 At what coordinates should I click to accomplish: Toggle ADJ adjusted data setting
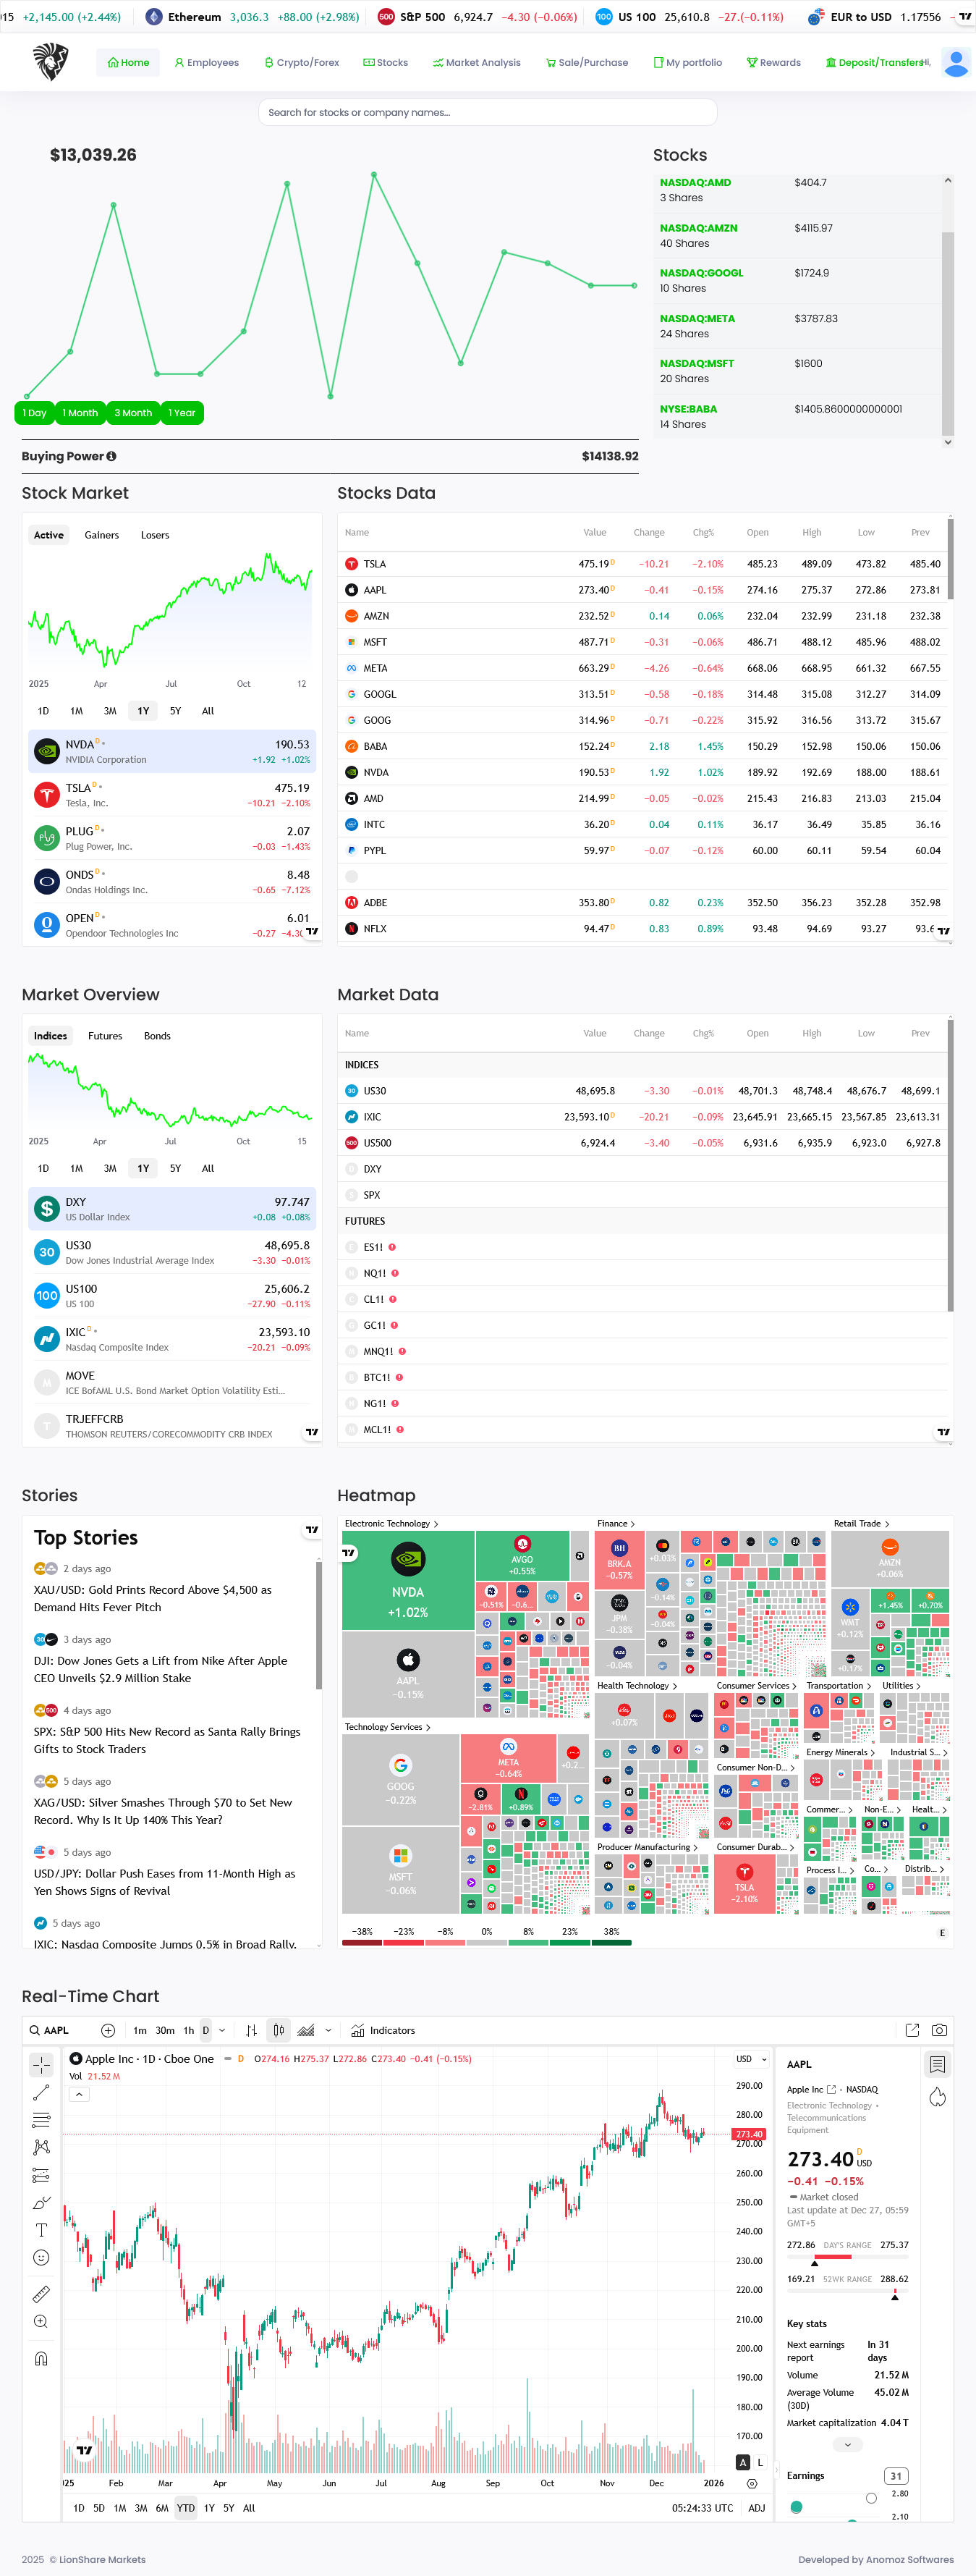(756, 2508)
